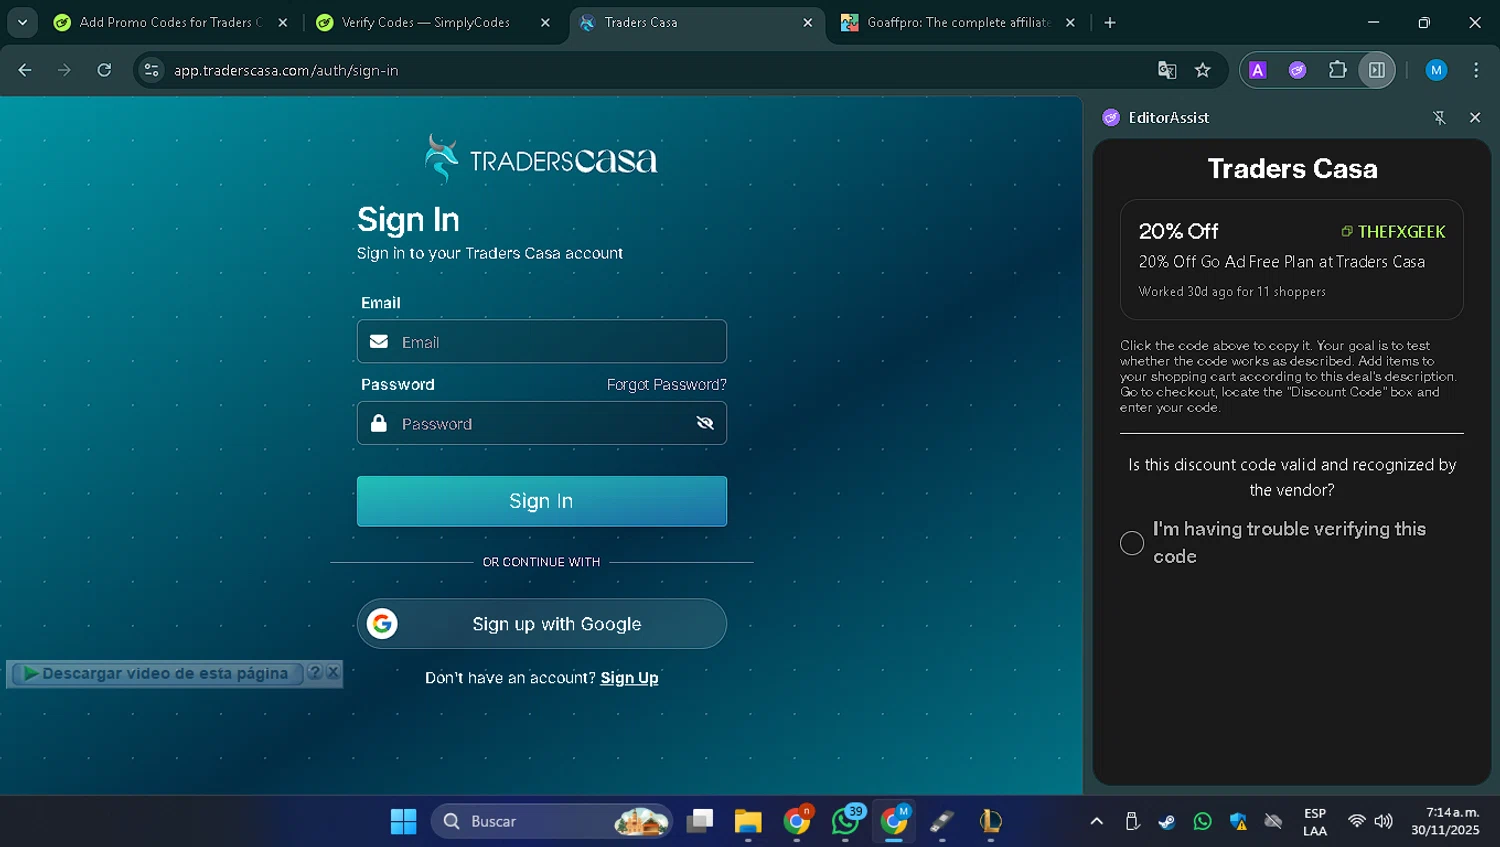Switch to Add Promo Codes tab
This screenshot has width=1500, height=847.
click(170, 22)
